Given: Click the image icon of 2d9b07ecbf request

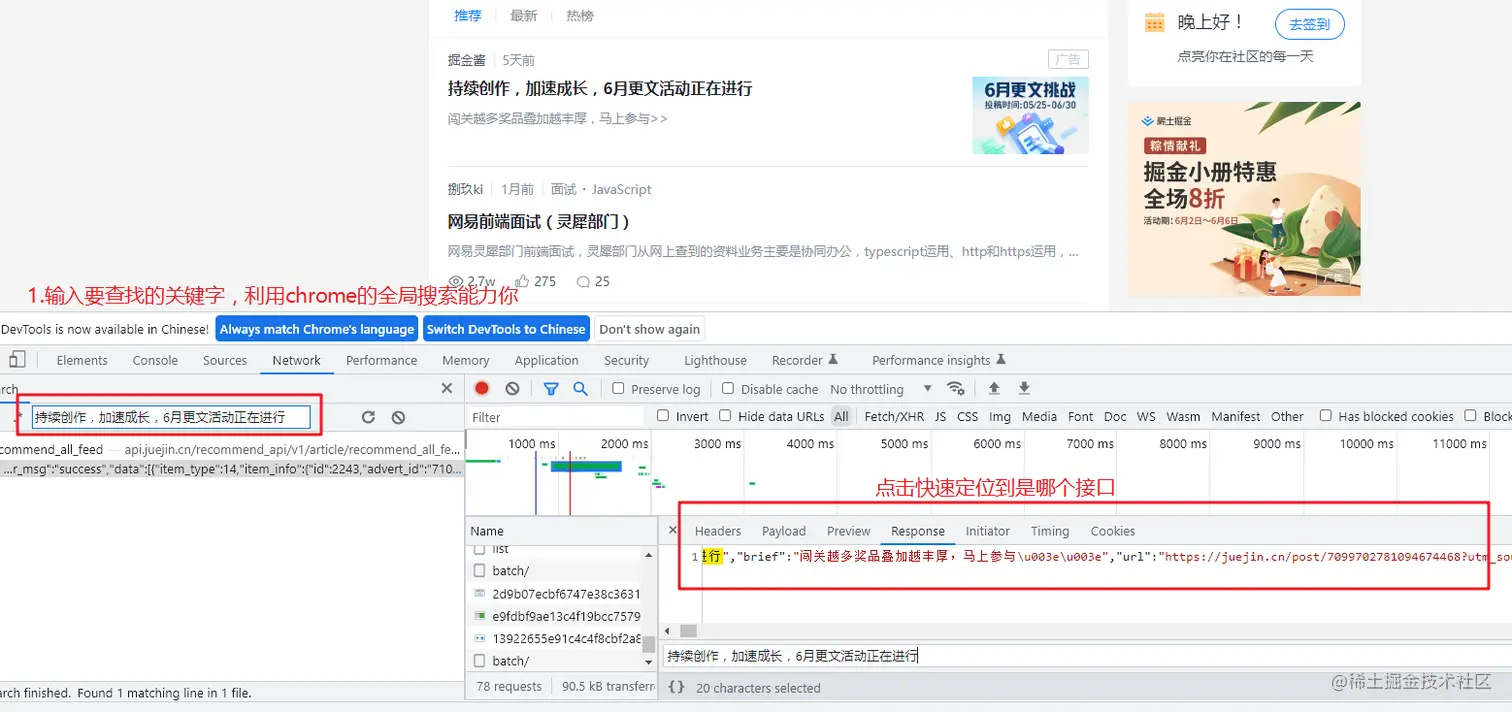Looking at the screenshot, I should (480, 594).
